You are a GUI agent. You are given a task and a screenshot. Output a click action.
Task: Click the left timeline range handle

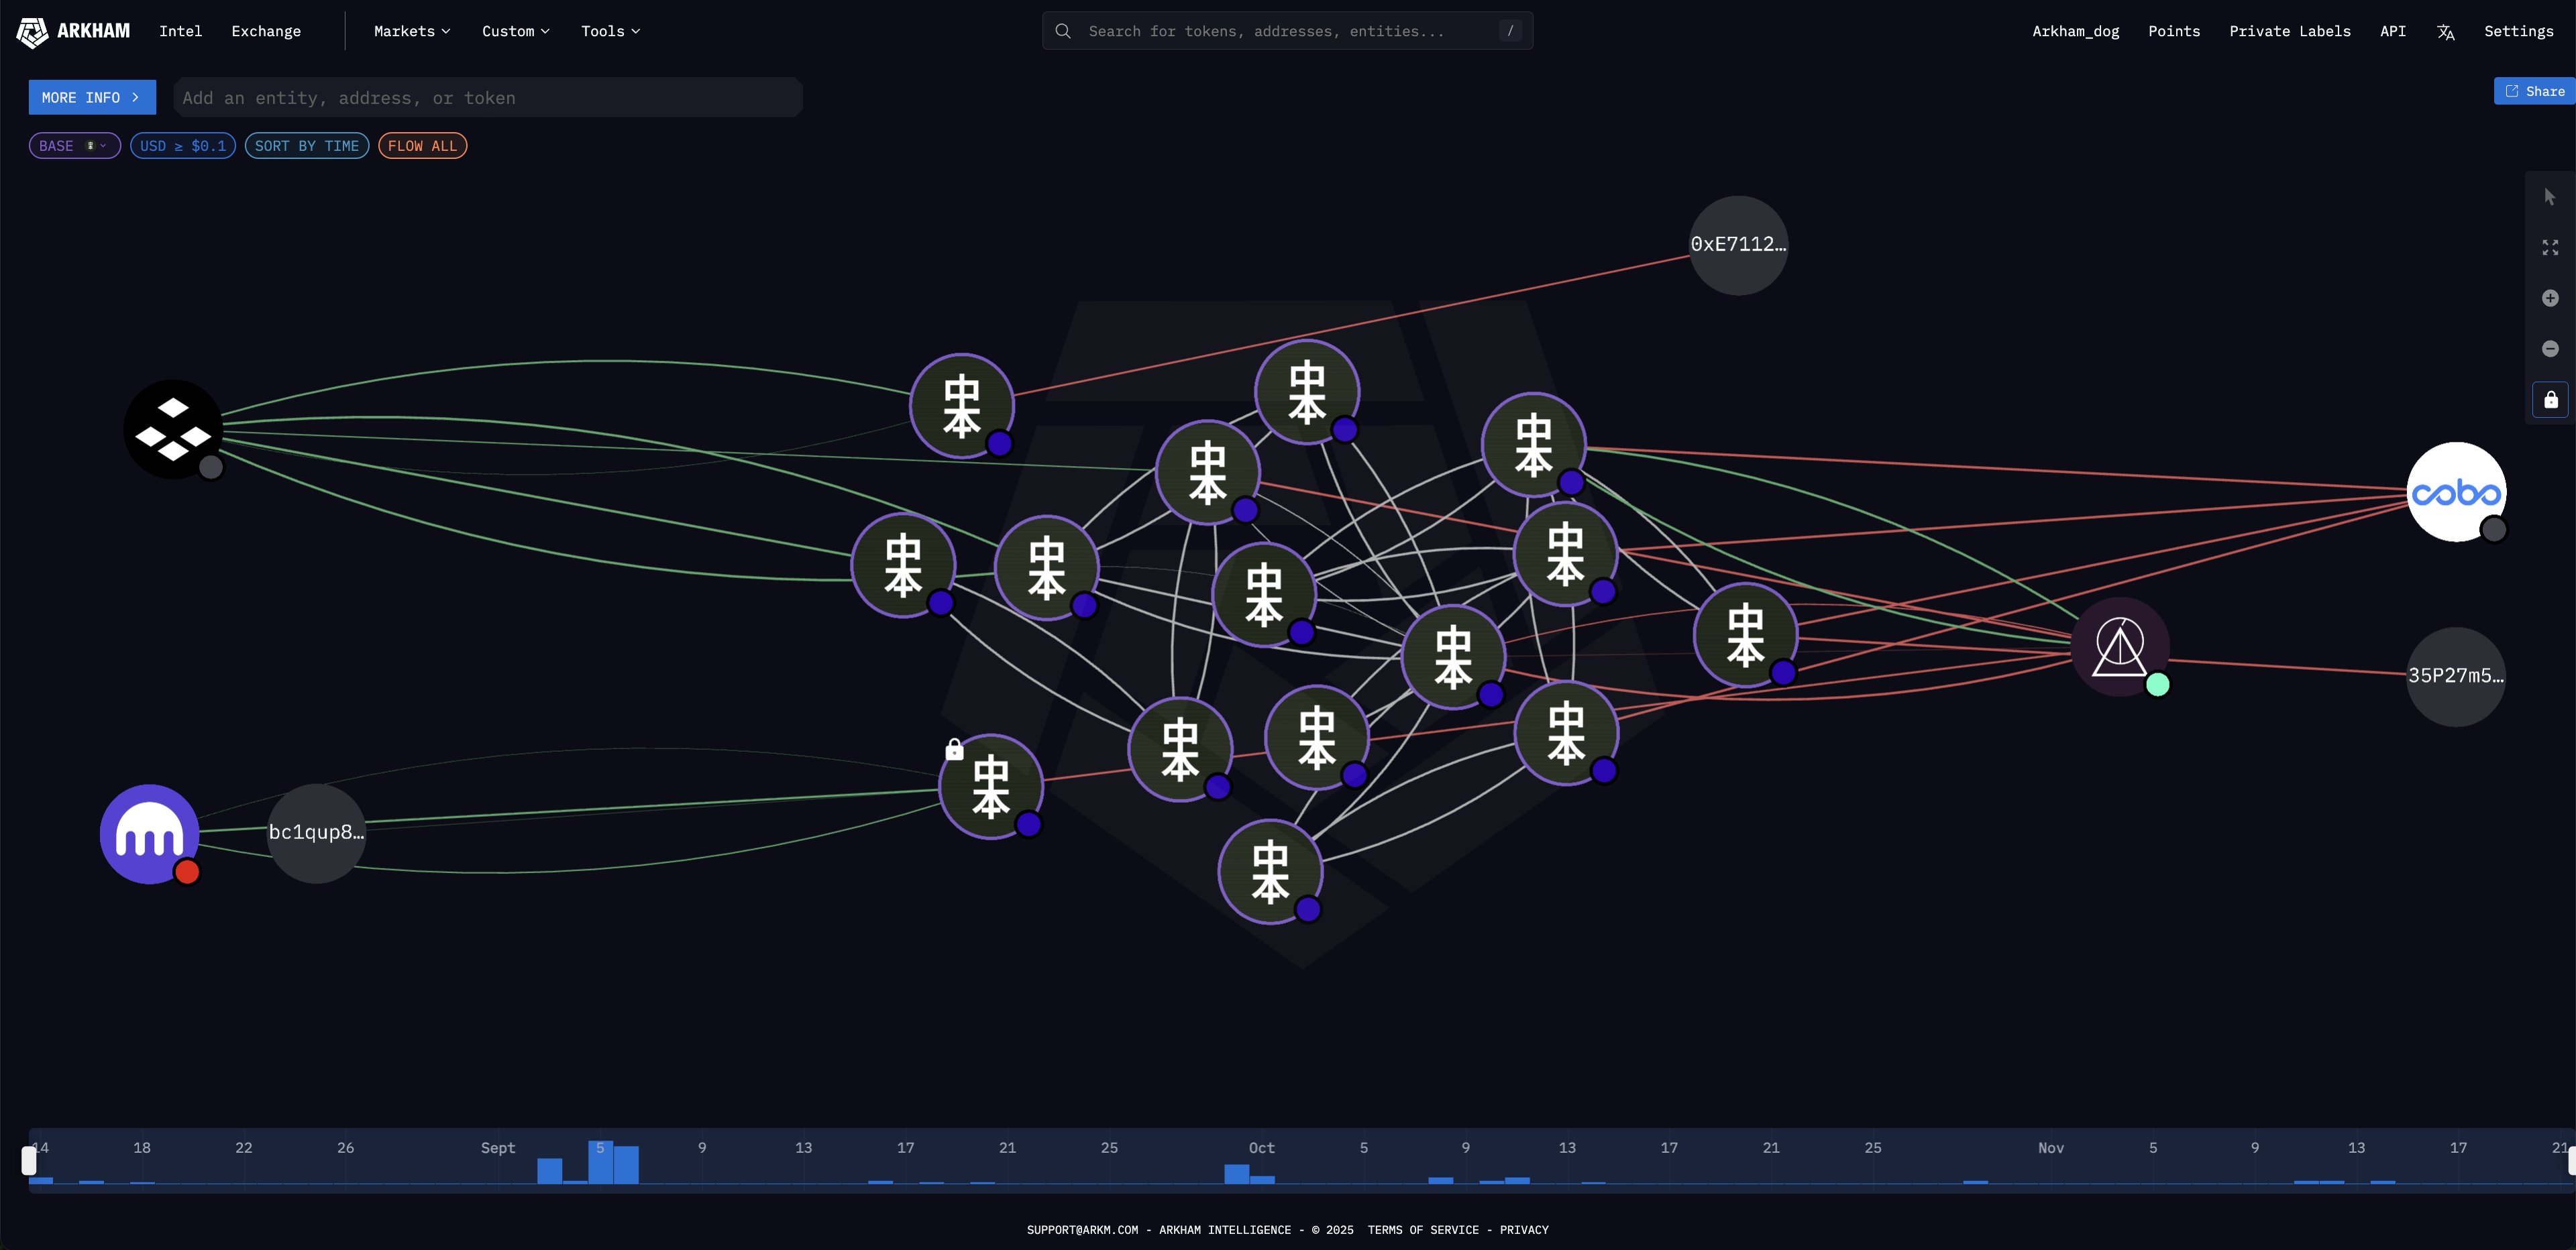[29, 1160]
